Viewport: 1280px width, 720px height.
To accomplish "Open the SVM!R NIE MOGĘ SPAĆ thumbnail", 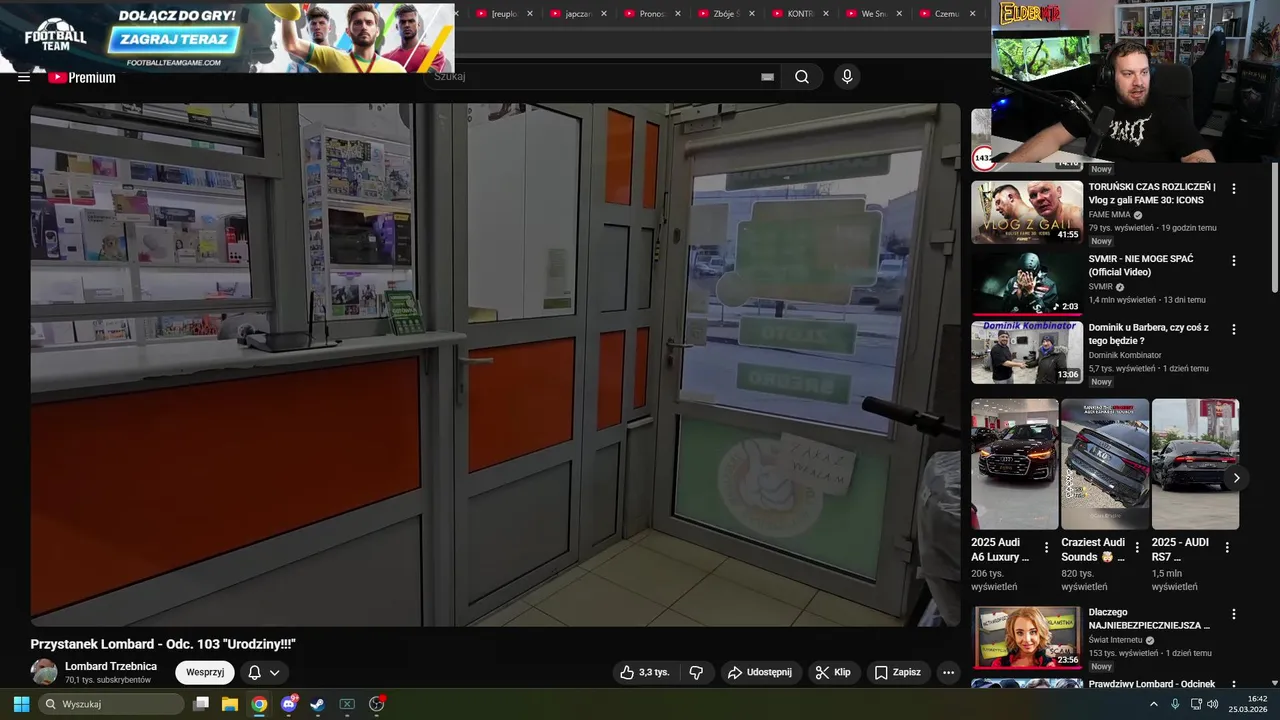I will coord(1027,283).
